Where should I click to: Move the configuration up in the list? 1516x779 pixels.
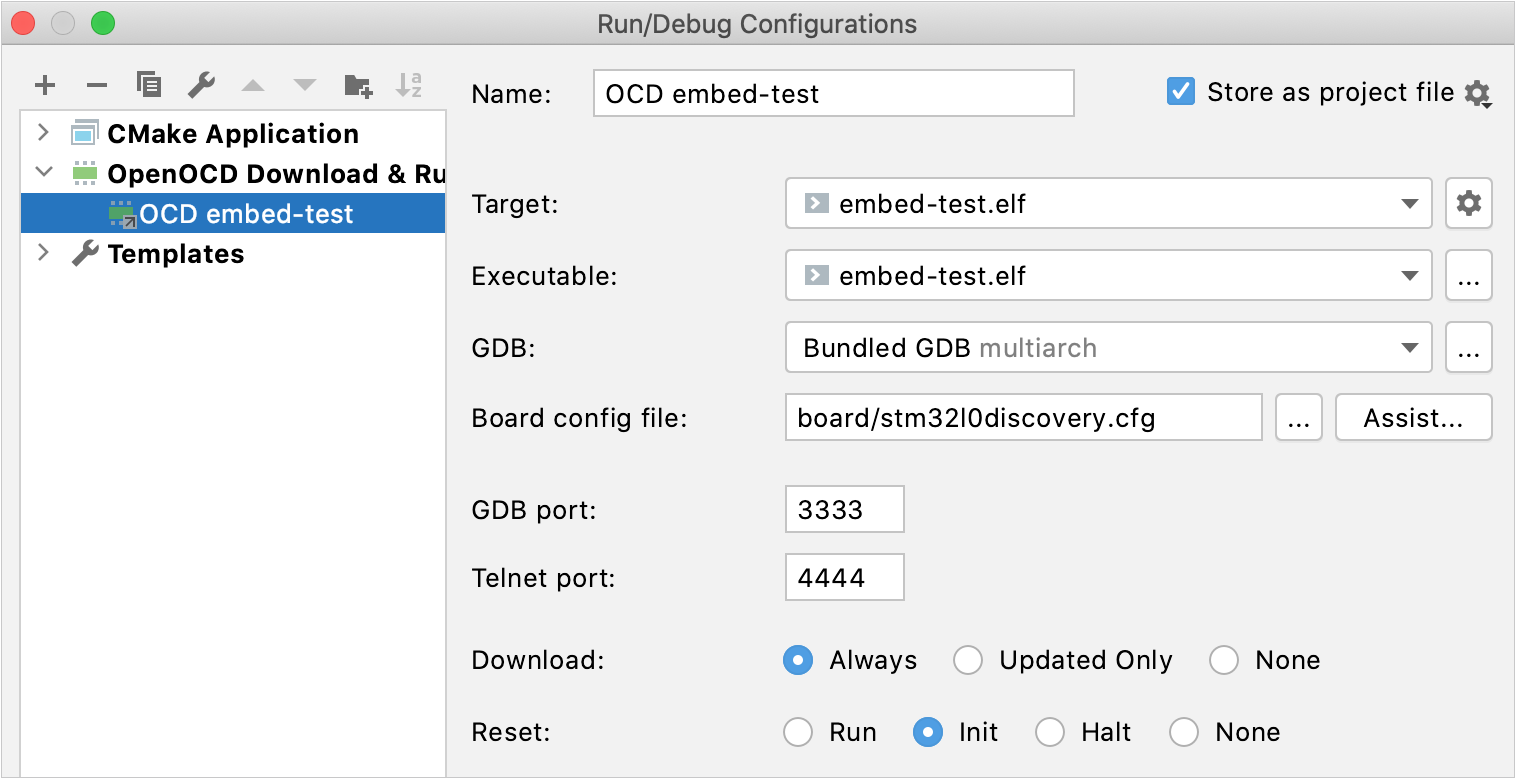[252, 85]
